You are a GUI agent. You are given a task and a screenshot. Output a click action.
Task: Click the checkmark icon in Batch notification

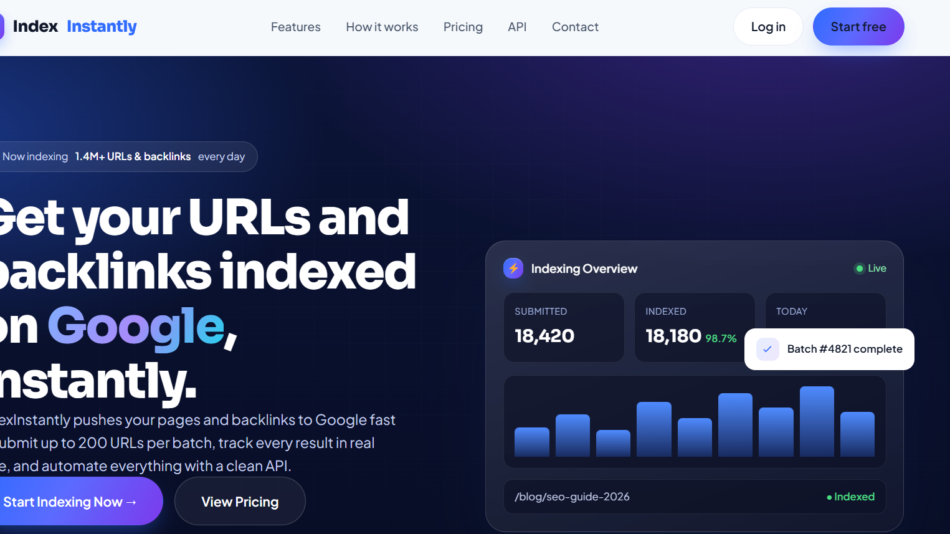(x=767, y=349)
